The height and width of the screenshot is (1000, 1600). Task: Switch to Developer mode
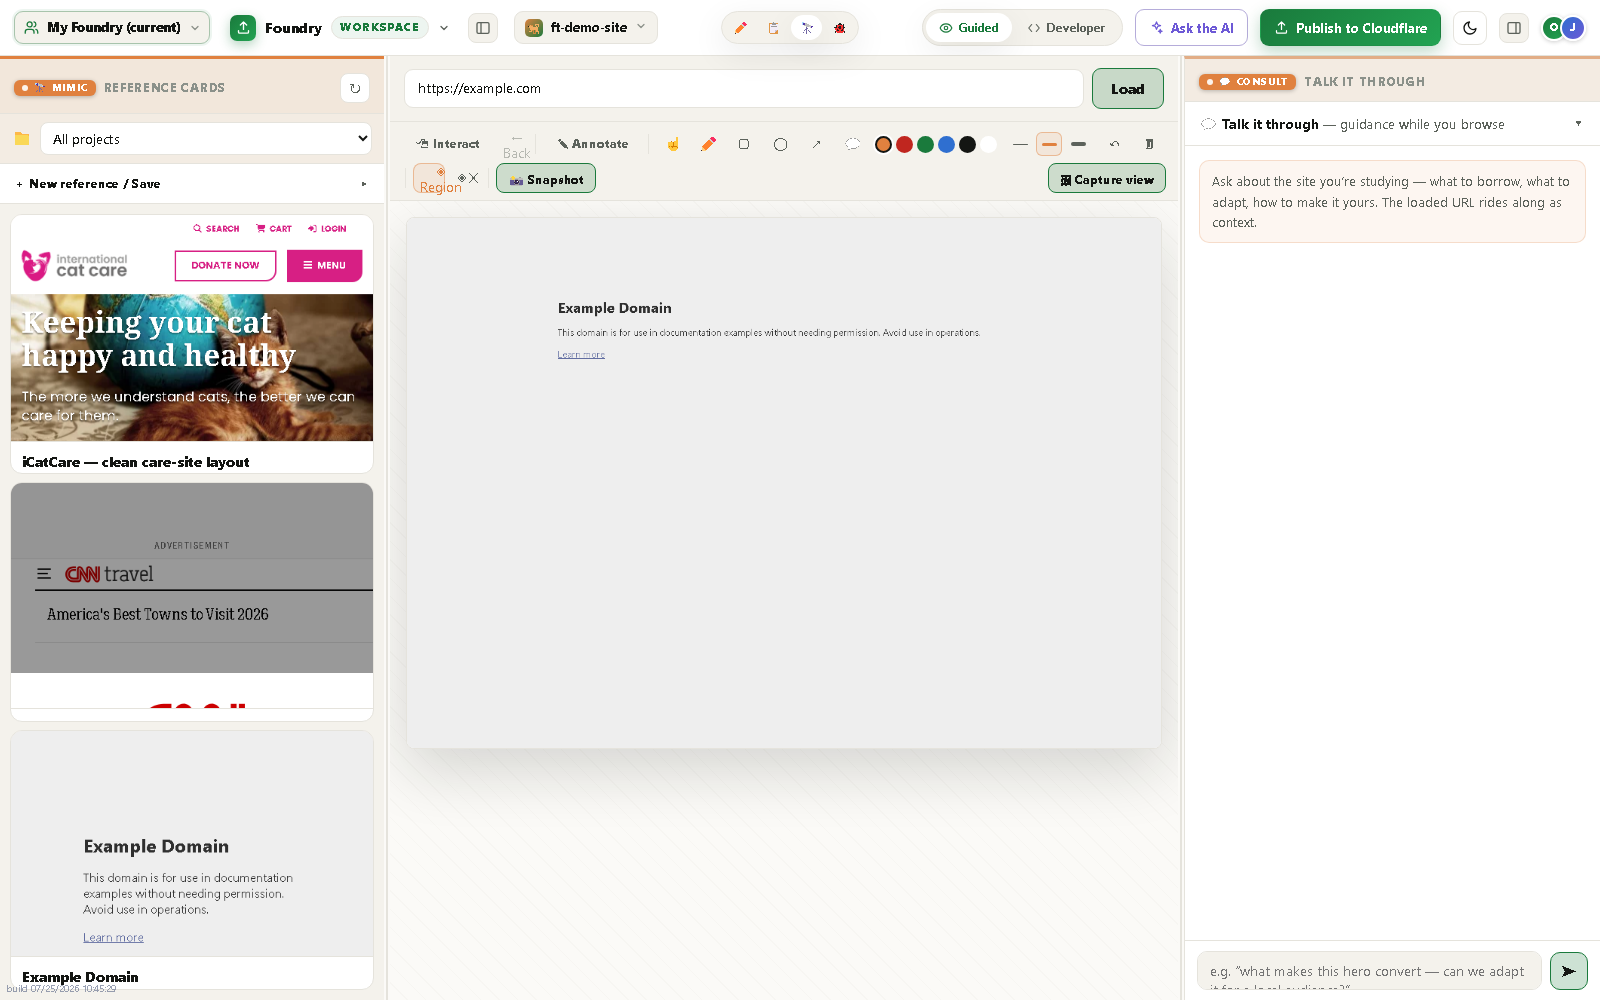(x=1066, y=28)
